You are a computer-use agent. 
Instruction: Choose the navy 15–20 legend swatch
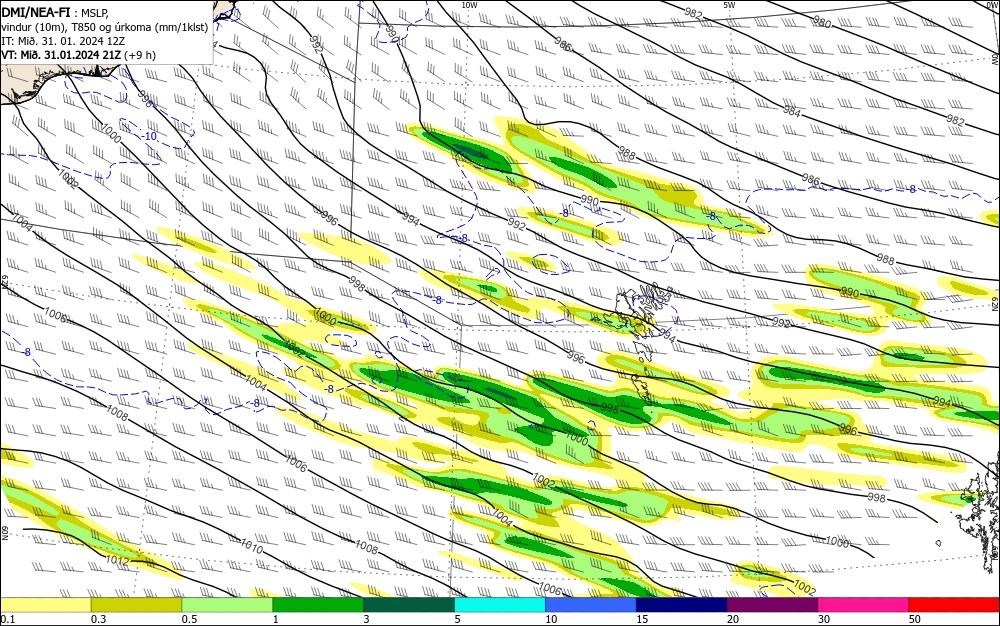[x=682, y=604]
